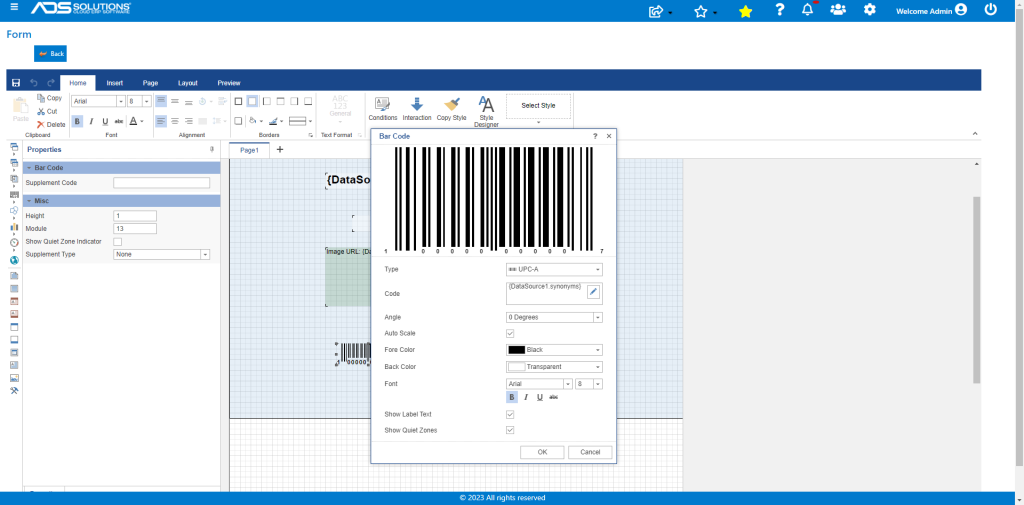Toggle the Auto Scale checkbox
Image resolution: width=1024 pixels, height=505 pixels.
click(510, 333)
